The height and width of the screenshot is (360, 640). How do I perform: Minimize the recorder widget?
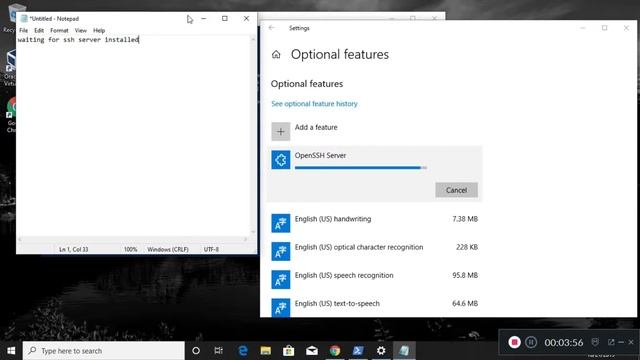point(621,342)
